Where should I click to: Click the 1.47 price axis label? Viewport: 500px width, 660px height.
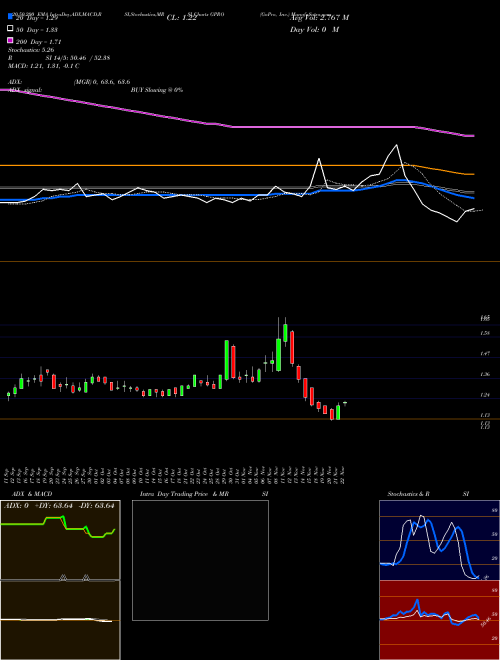(485, 354)
